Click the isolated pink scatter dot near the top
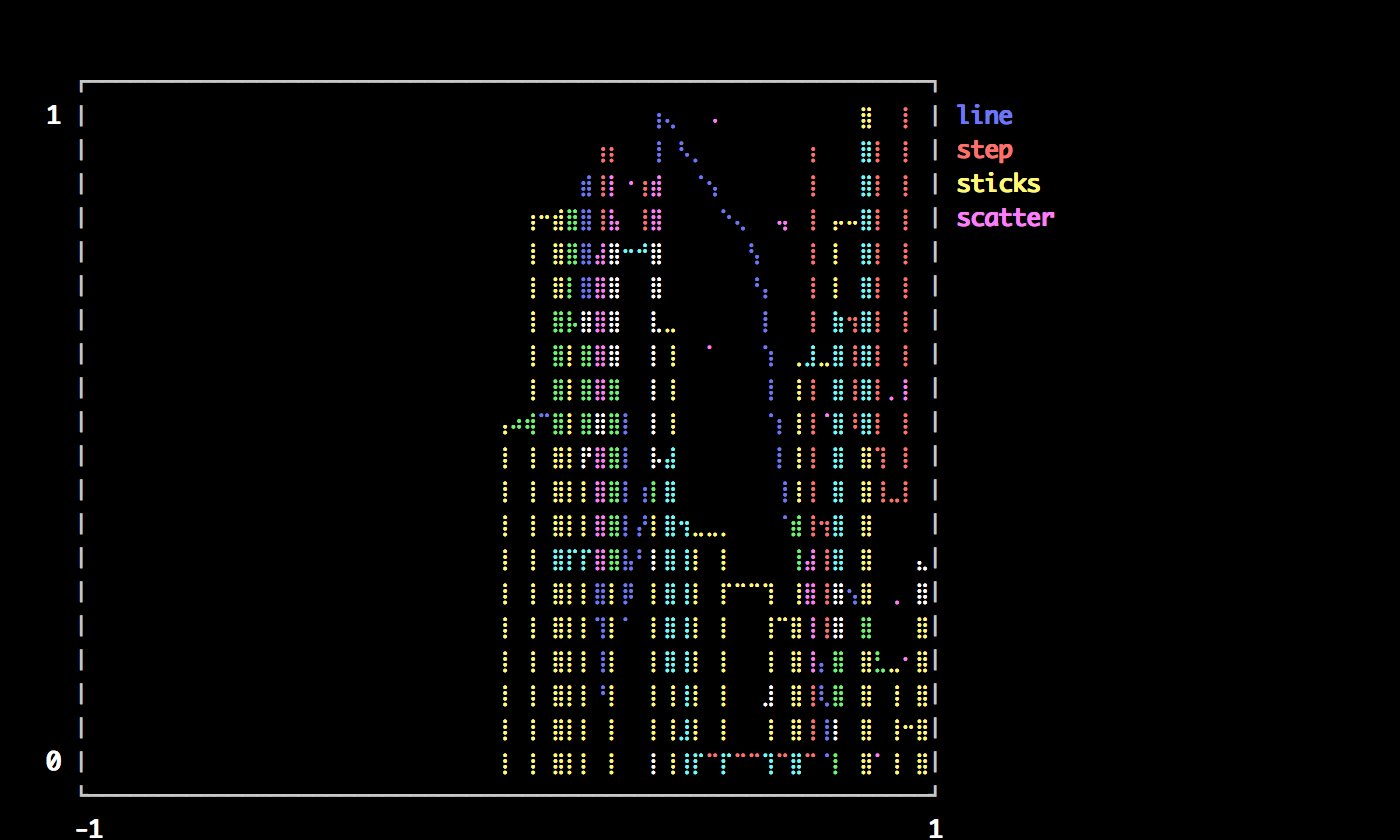 (715, 121)
